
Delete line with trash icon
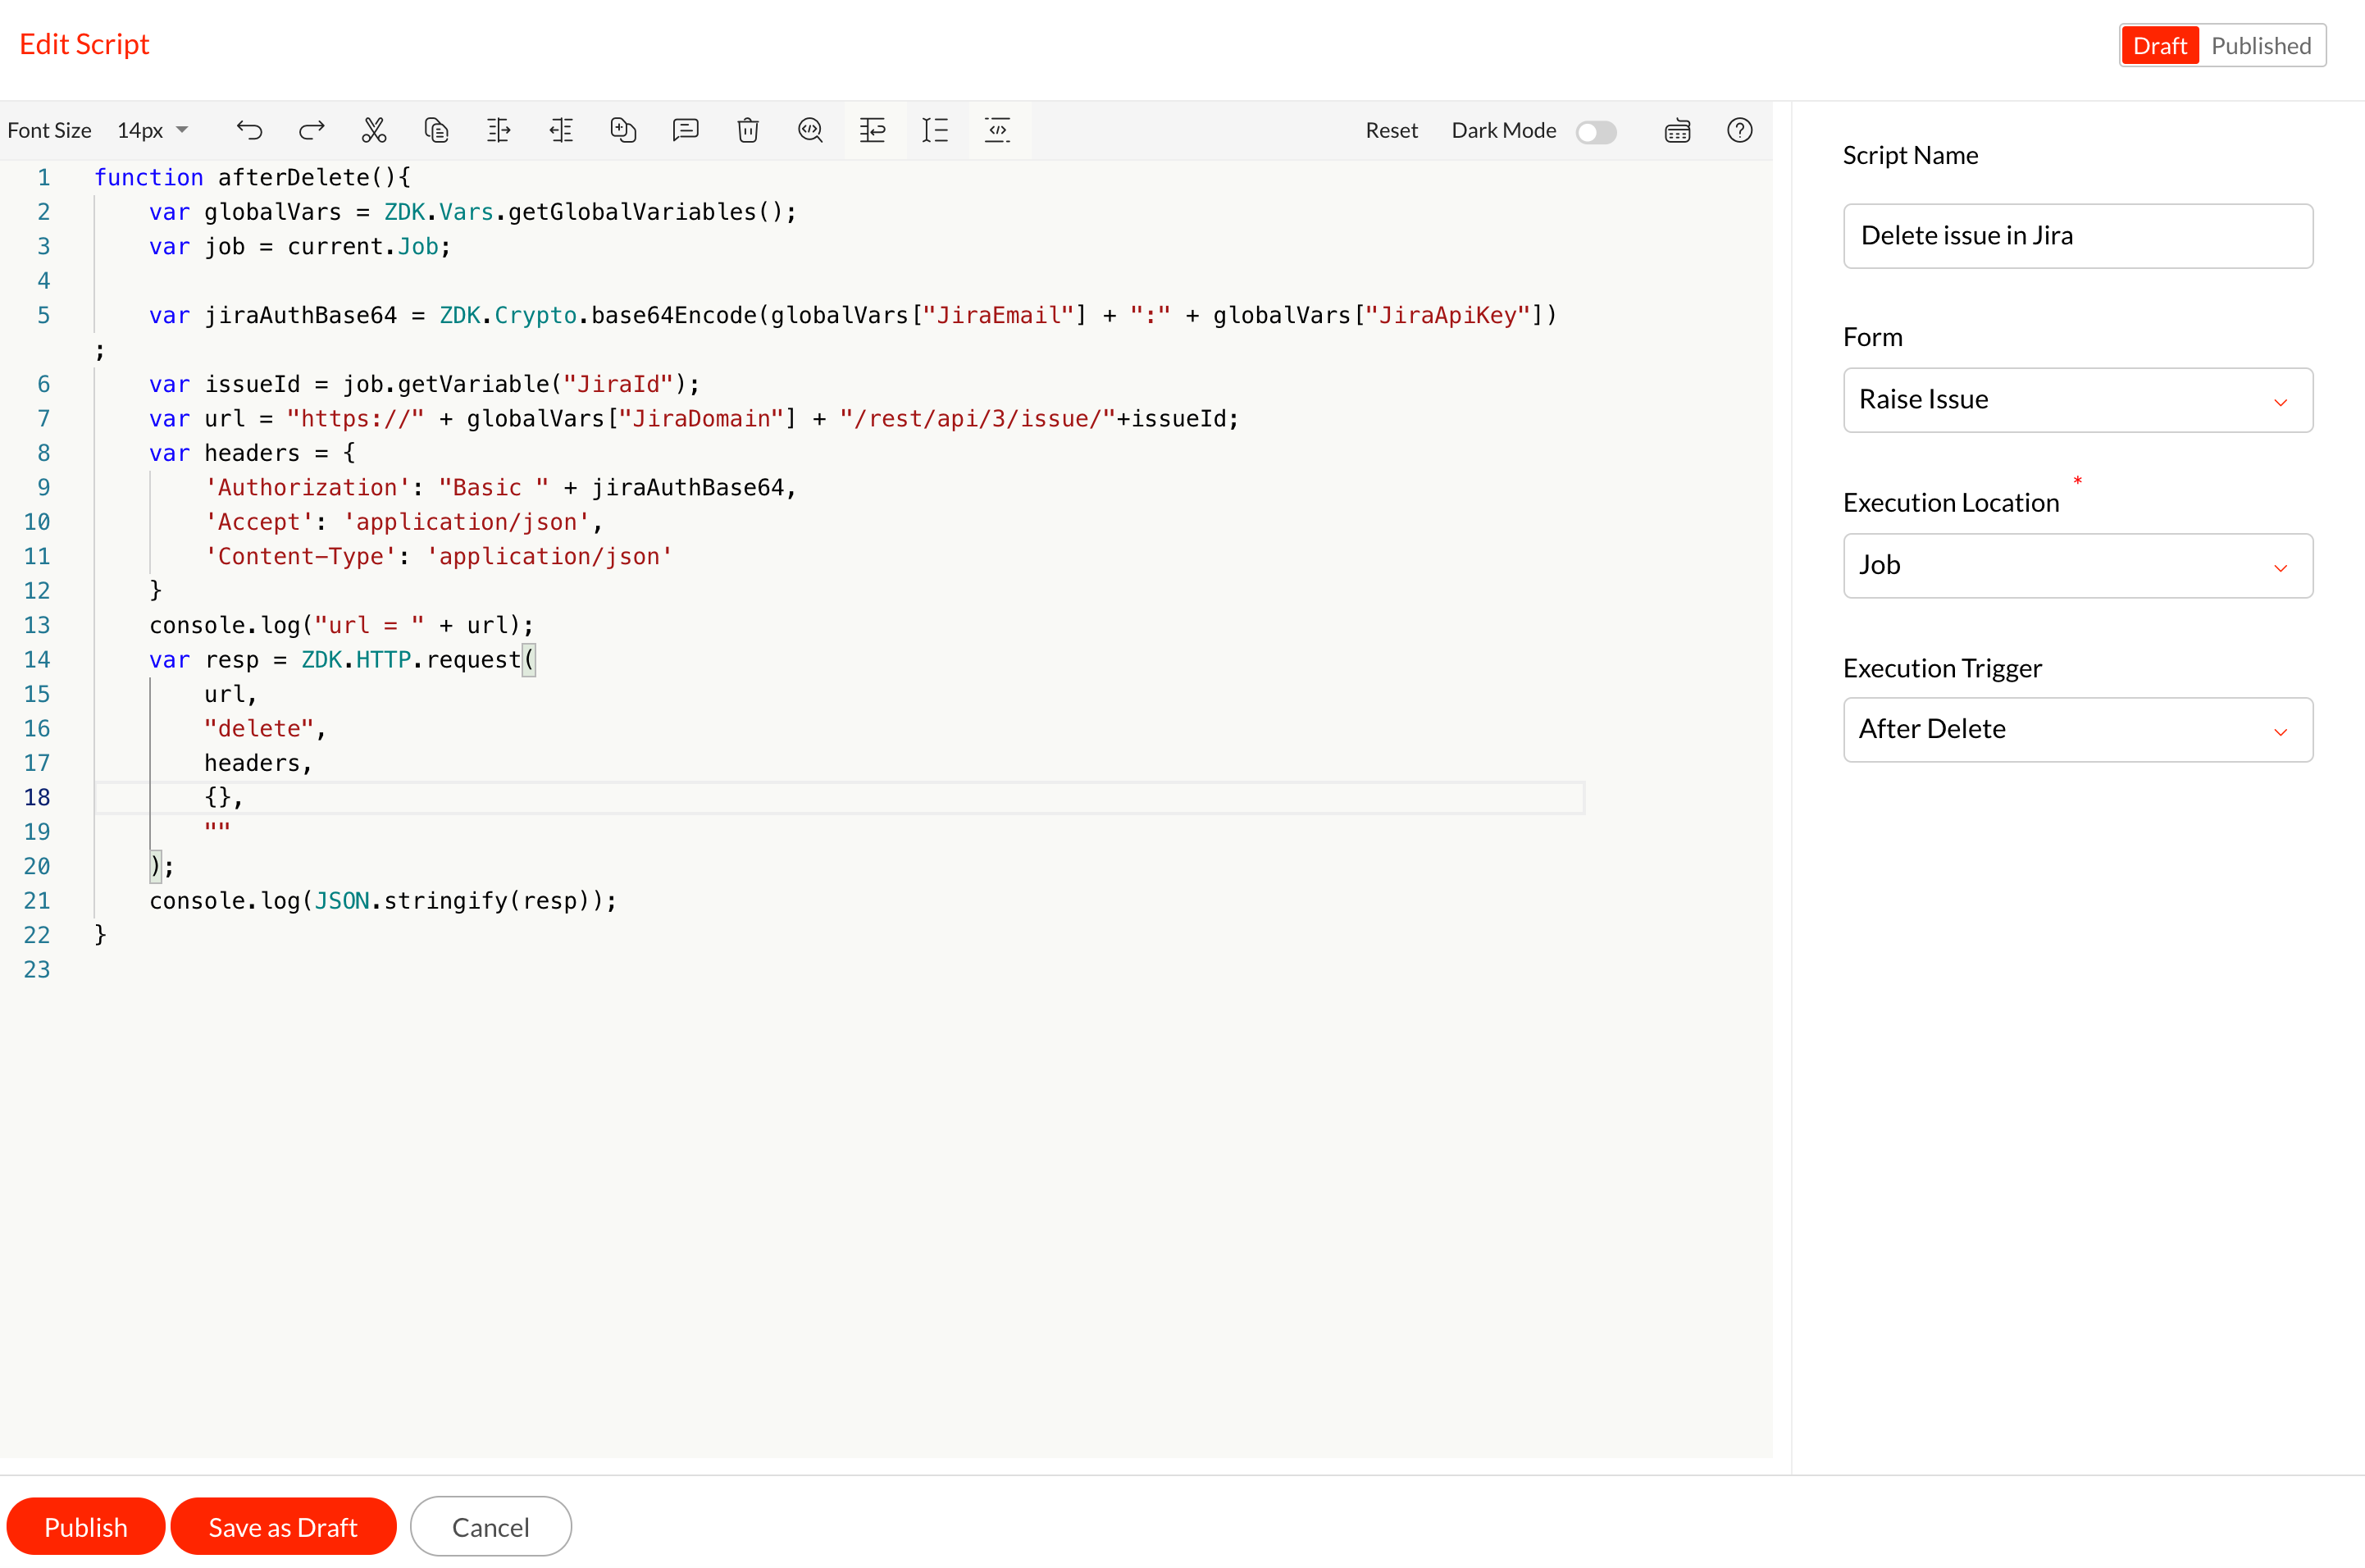748,130
